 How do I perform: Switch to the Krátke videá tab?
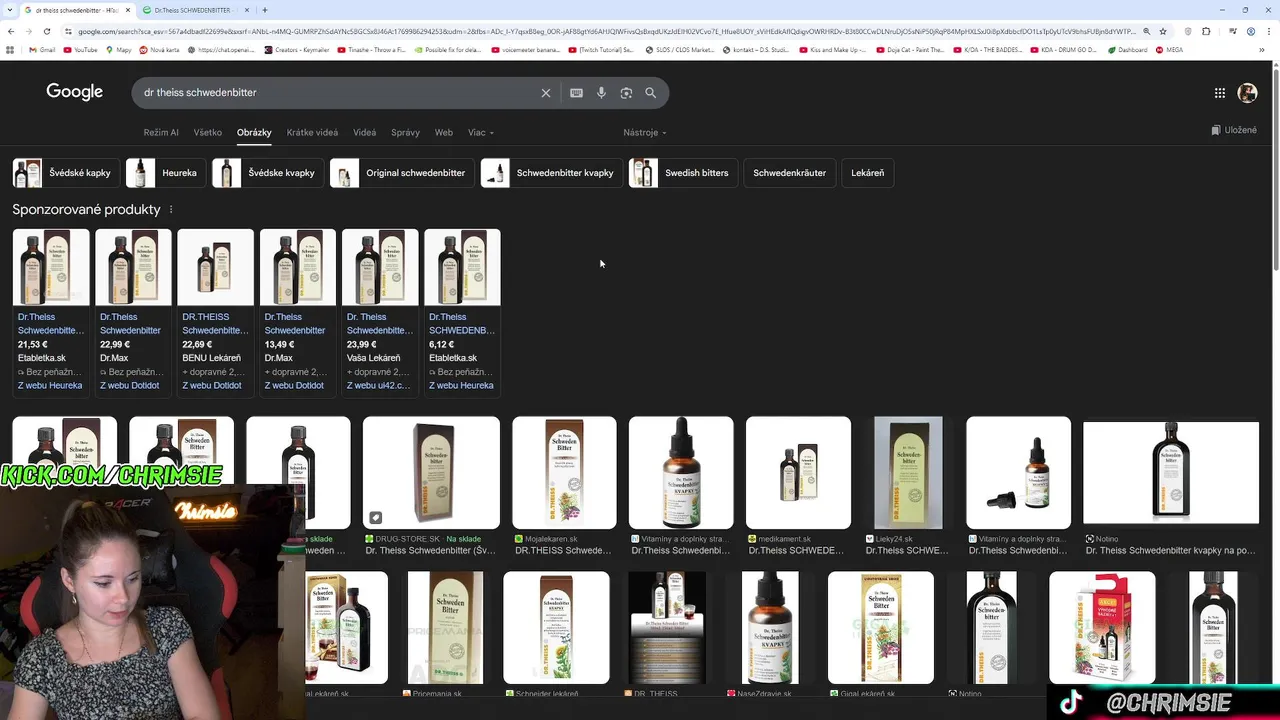pyautogui.click(x=312, y=133)
